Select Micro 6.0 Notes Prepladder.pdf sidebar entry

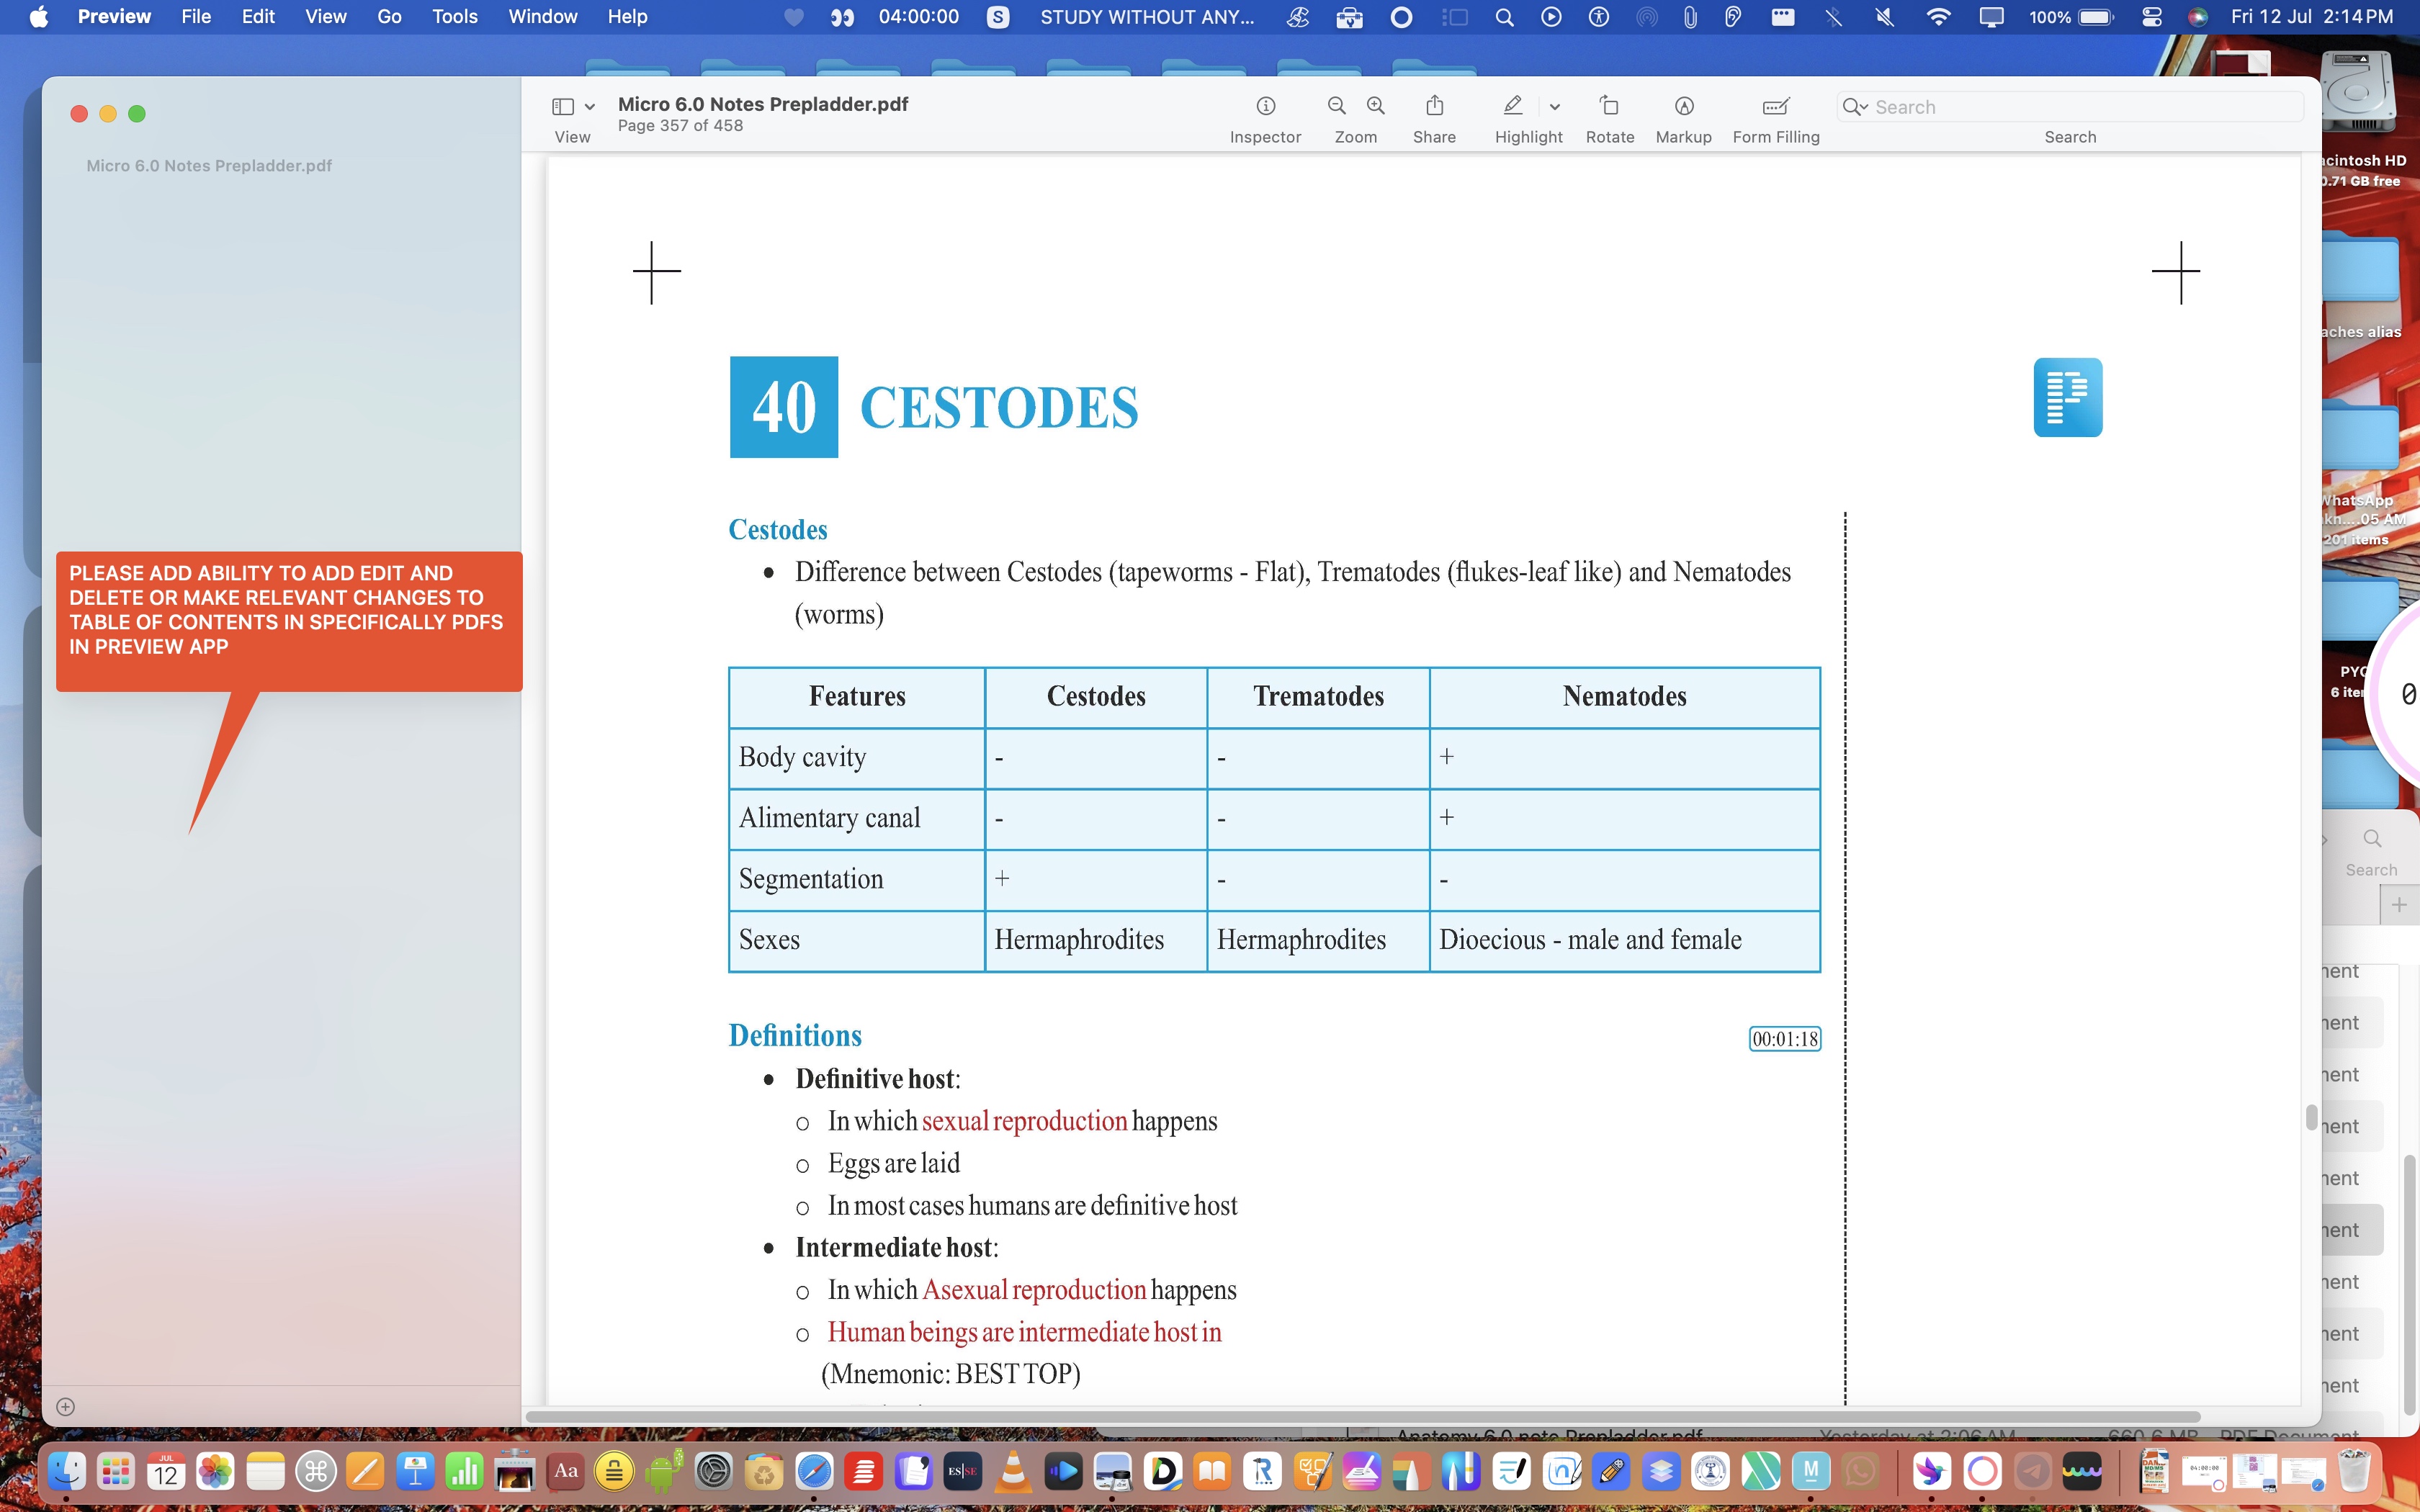click(209, 166)
